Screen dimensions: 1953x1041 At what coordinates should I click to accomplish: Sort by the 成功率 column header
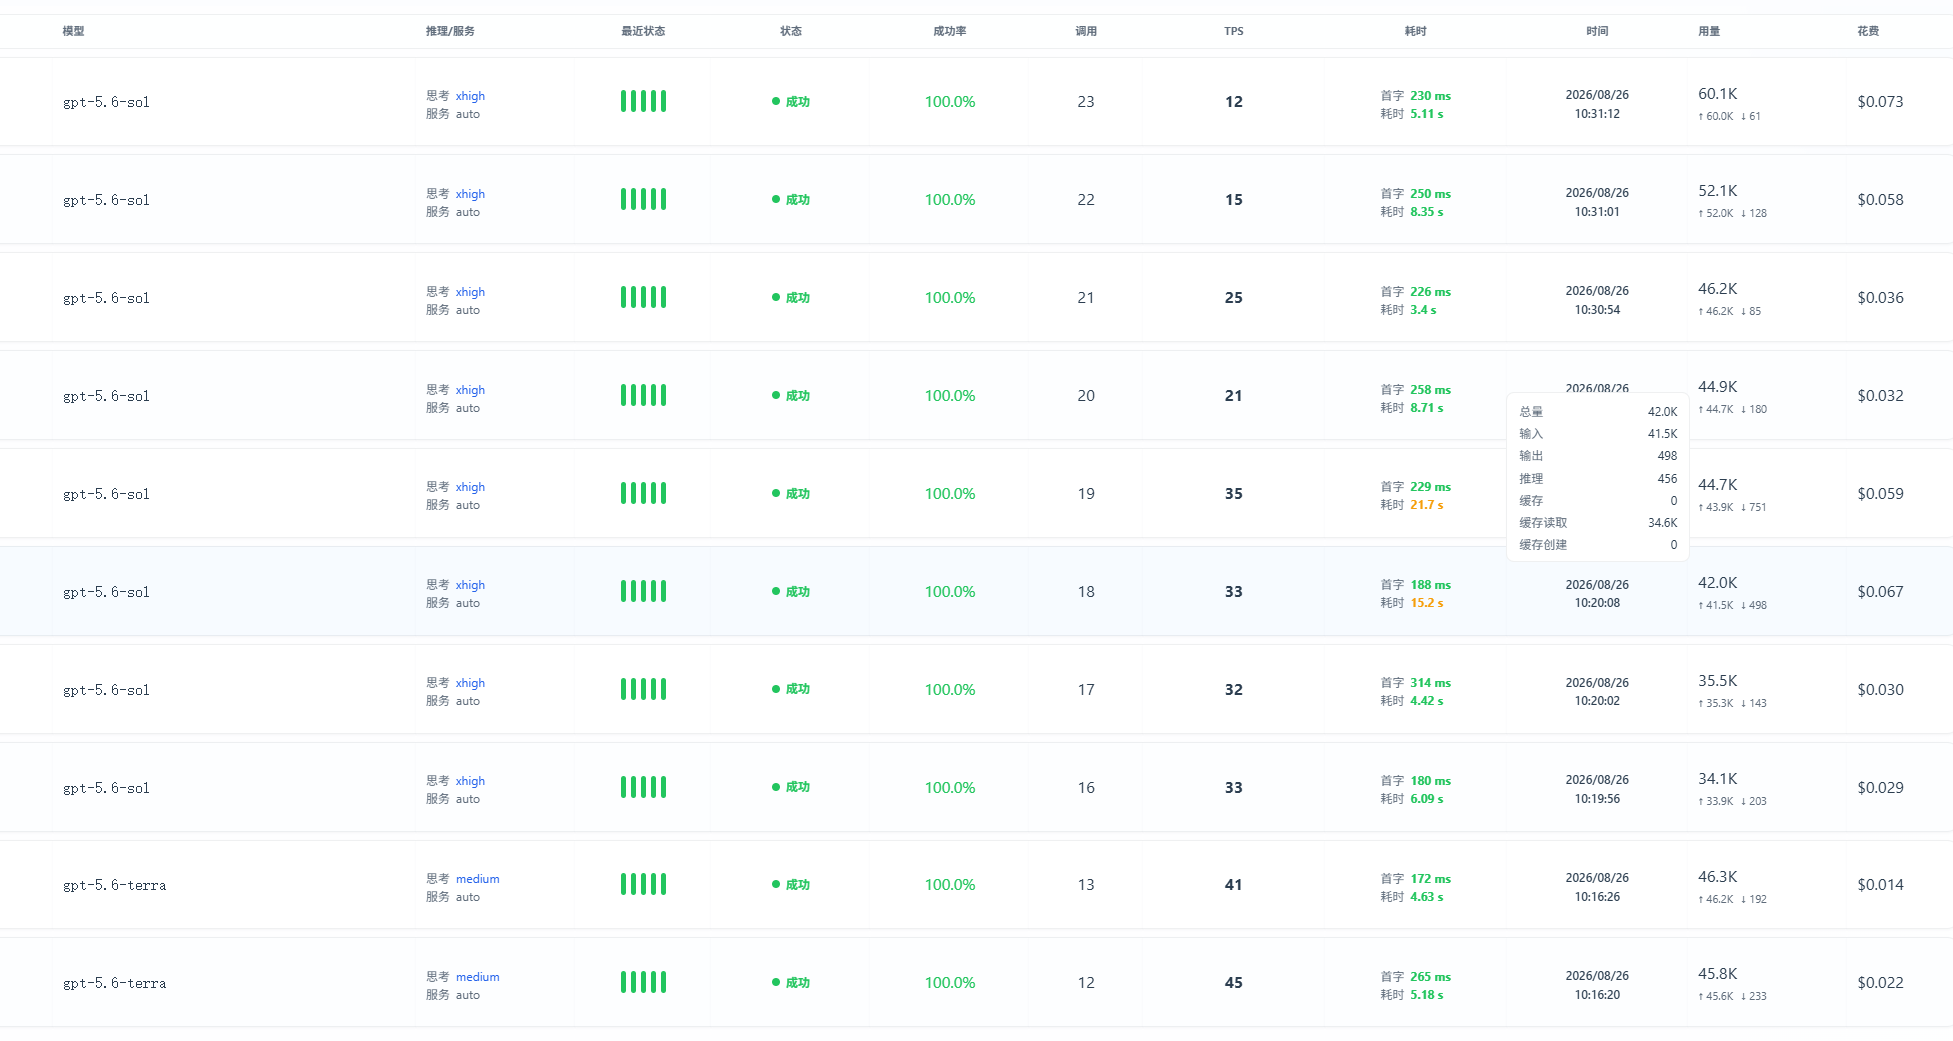pos(950,31)
